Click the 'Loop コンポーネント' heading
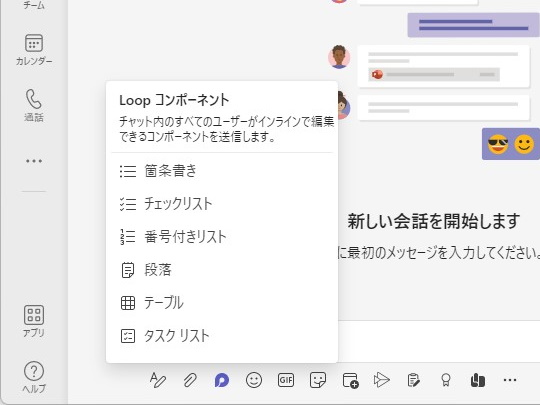The width and height of the screenshot is (540, 405). coord(174,100)
